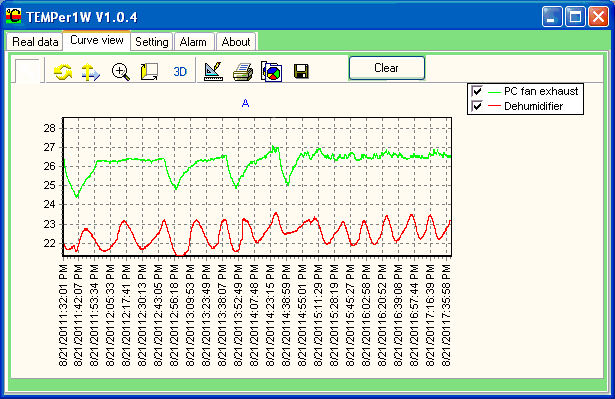The height and width of the screenshot is (399, 615).
Task: Click the 24 value on Y axis
Action: coord(50,205)
